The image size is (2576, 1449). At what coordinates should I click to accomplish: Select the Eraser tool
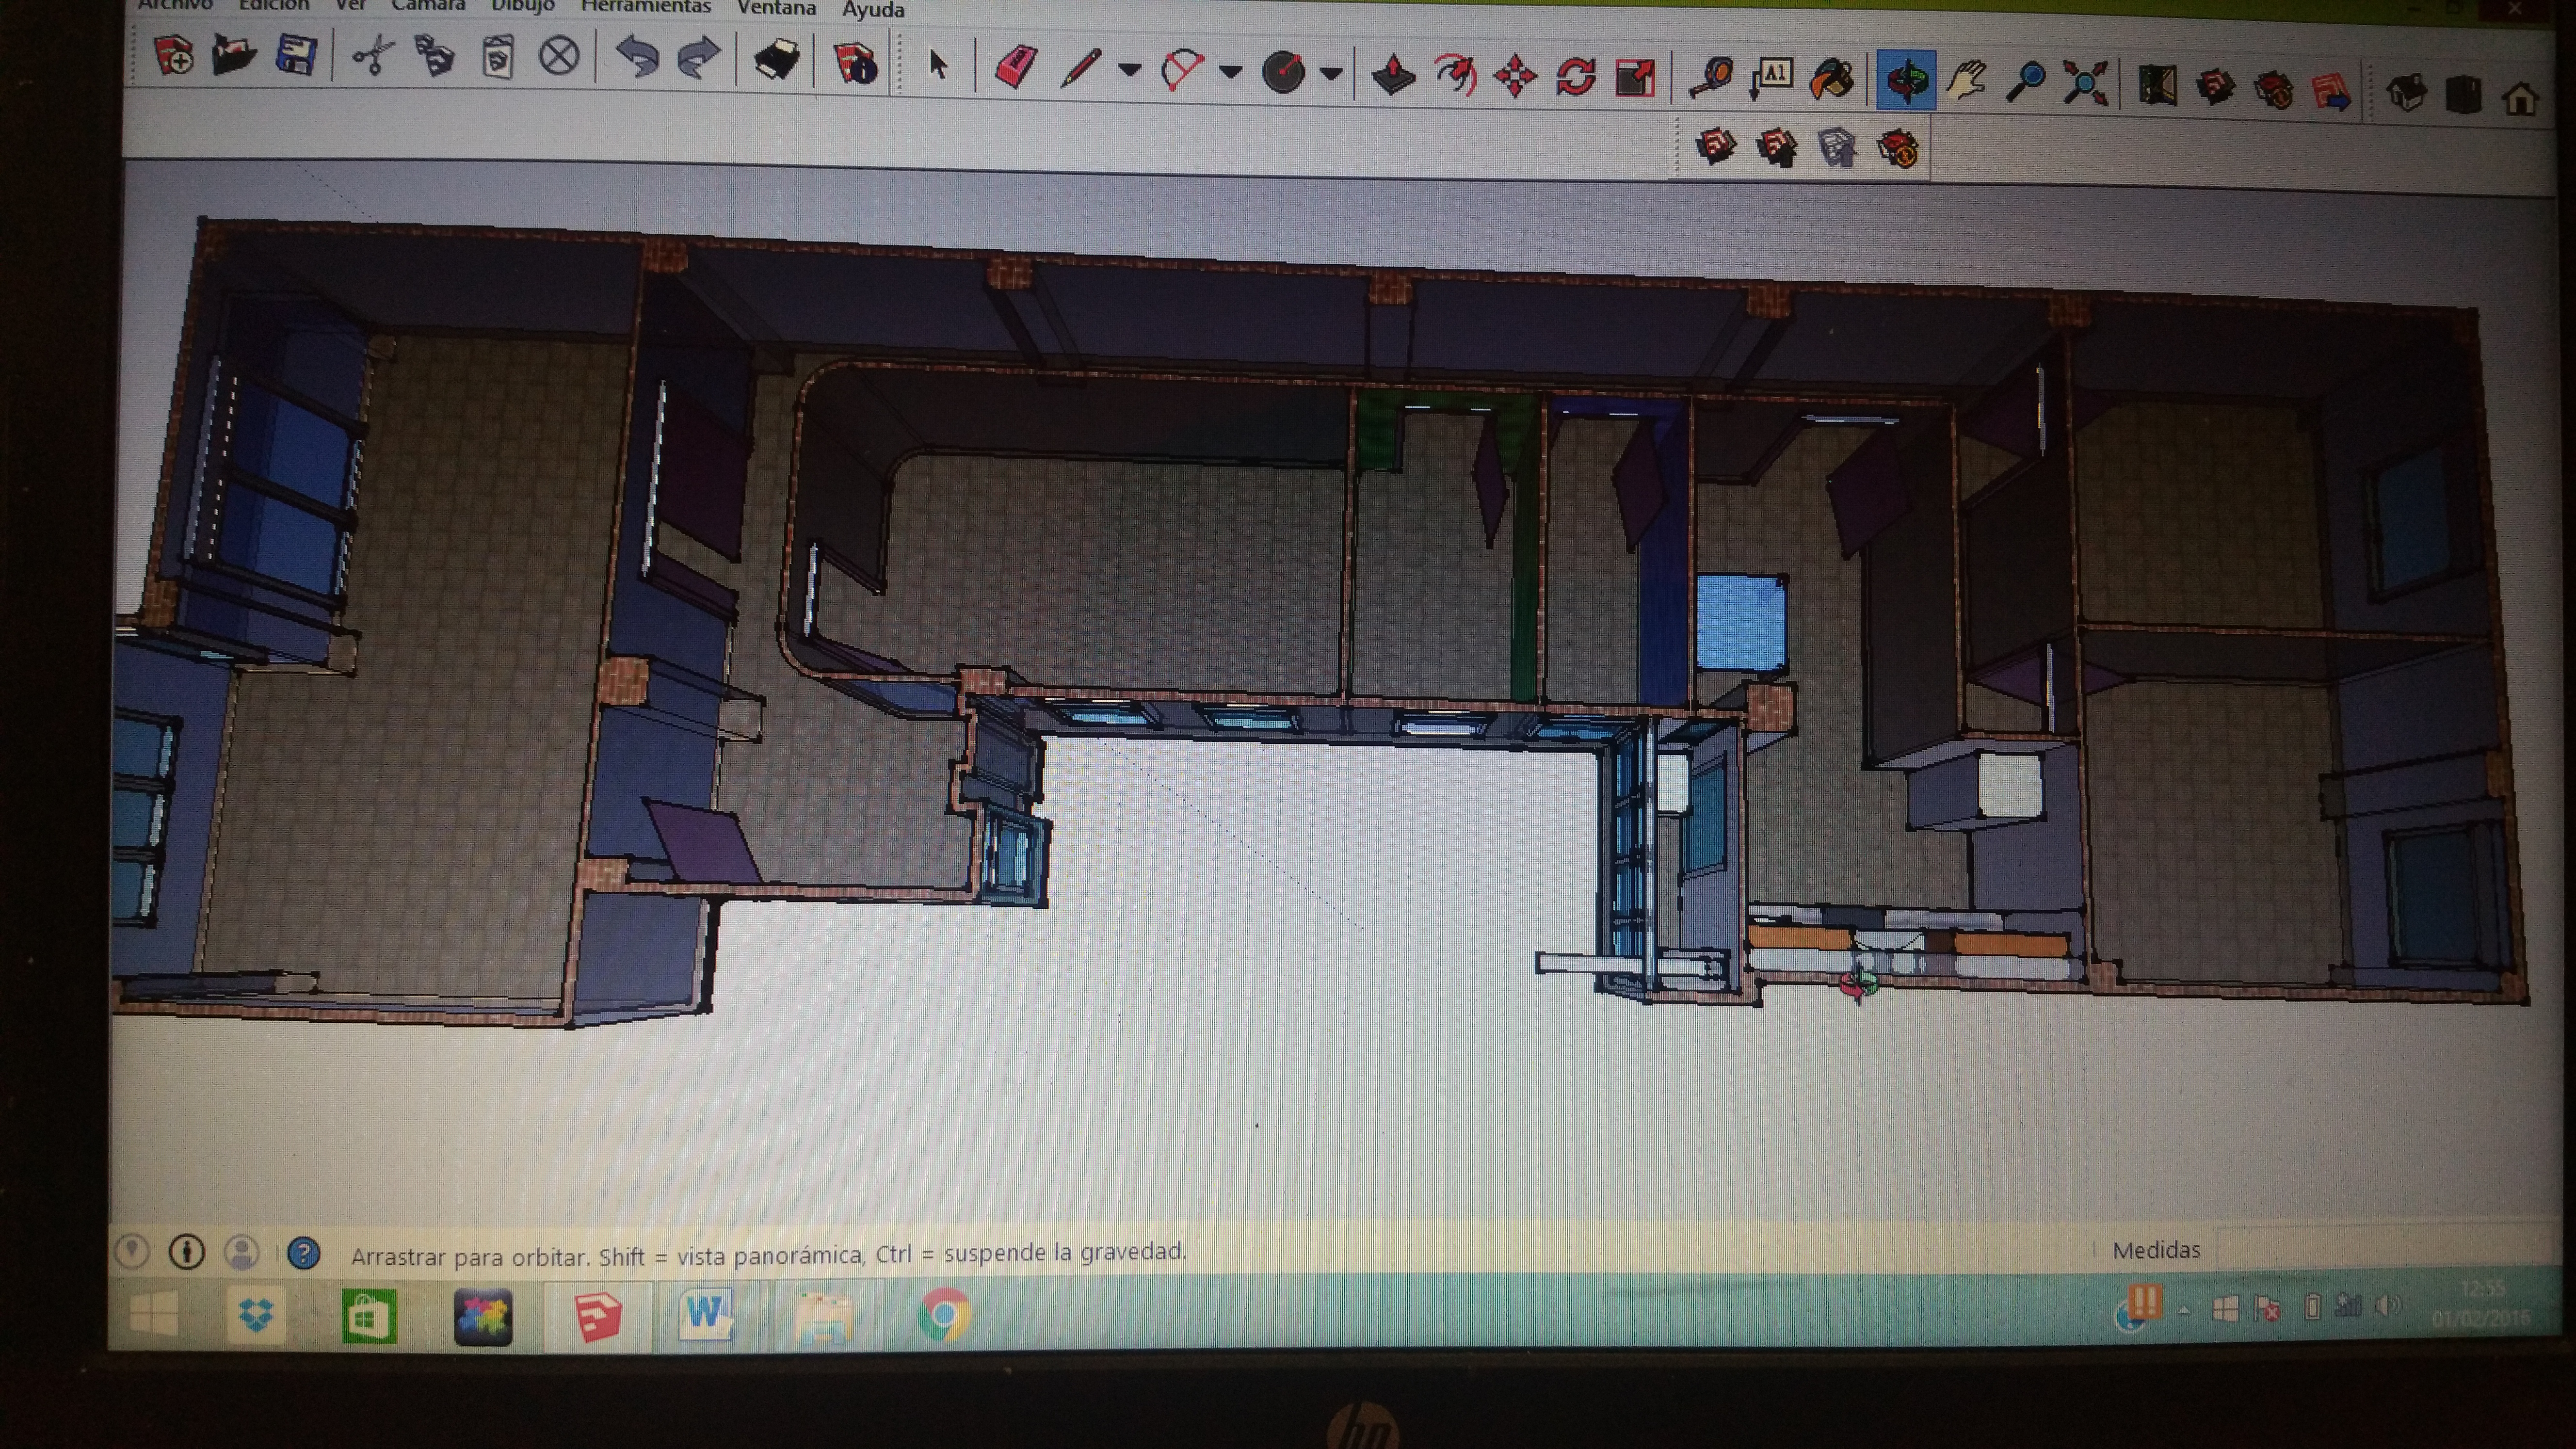[1016, 69]
